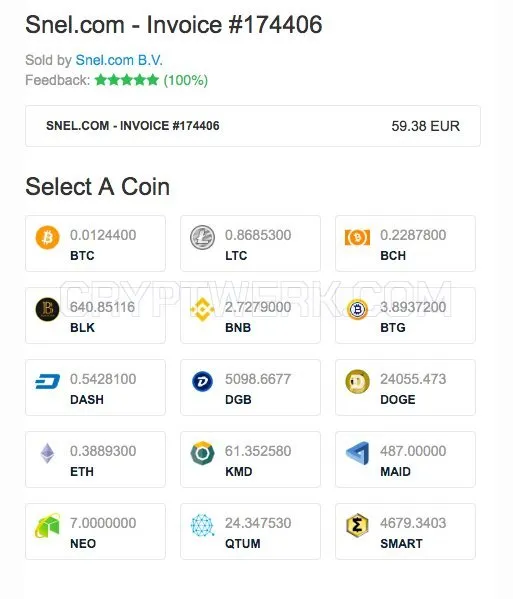Select the Ethereum ETH diamond icon
The height and width of the screenshot is (599, 513).
point(47,453)
